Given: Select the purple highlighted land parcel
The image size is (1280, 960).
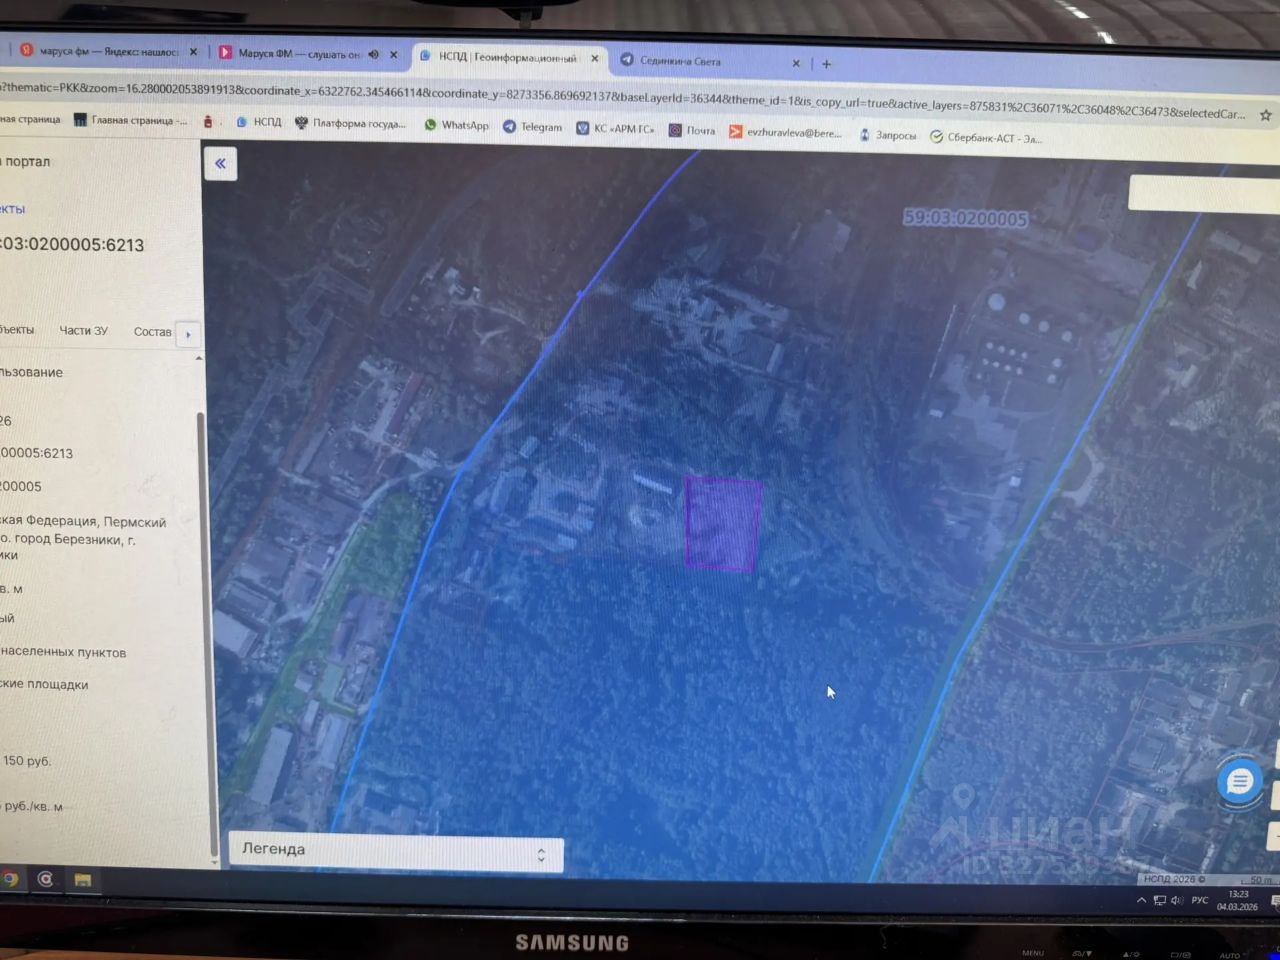Looking at the screenshot, I should (722, 524).
